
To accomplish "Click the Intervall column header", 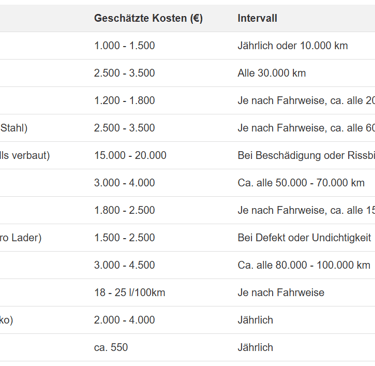I will tap(257, 18).
